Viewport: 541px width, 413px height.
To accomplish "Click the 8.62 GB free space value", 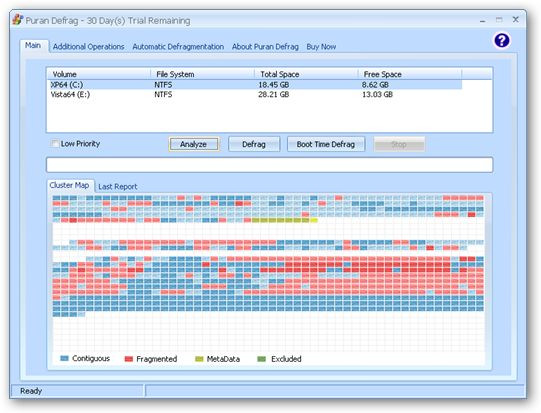I will 375,85.
